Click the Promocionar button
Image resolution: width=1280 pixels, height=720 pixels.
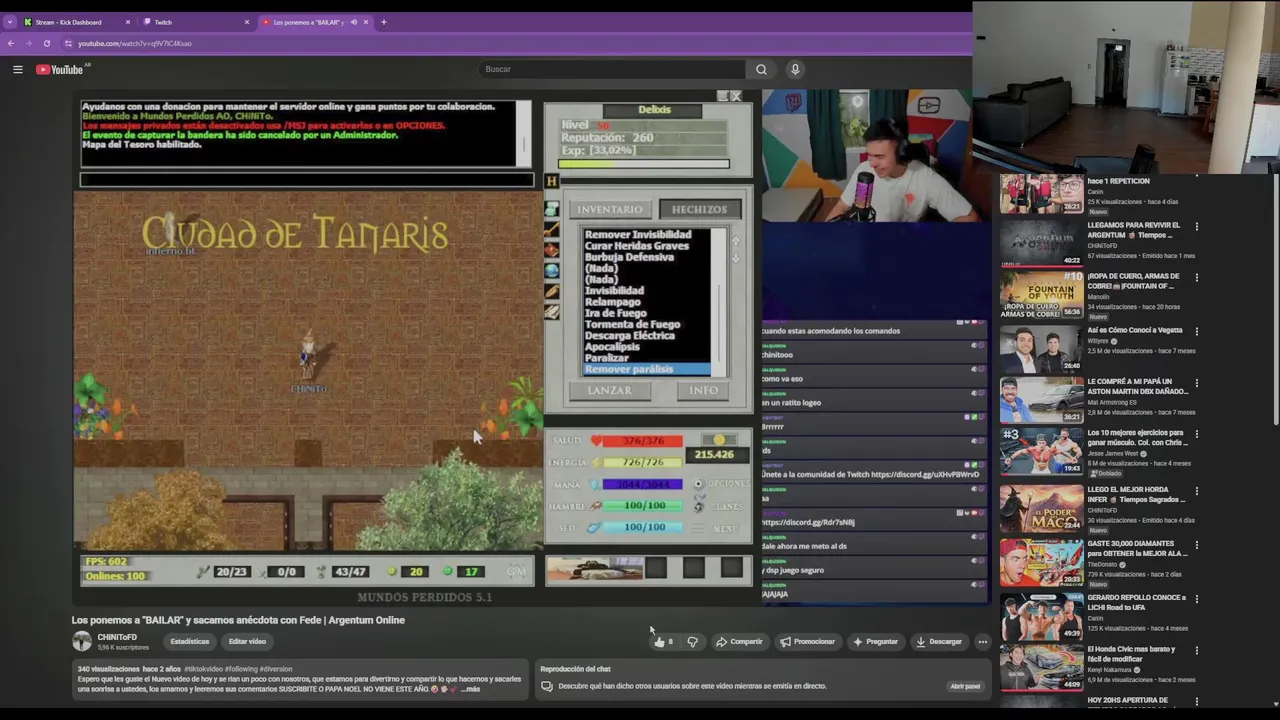point(807,642)
